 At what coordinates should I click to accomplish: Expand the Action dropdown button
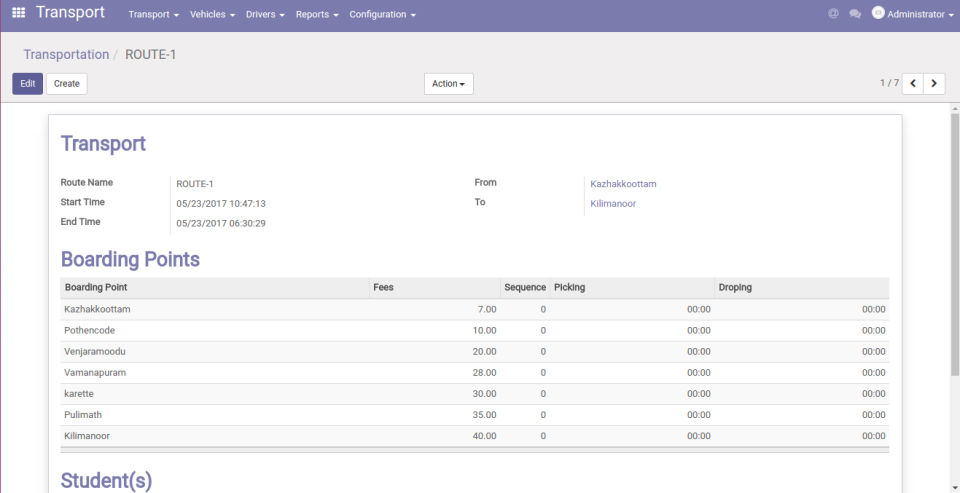pos(448,84)
